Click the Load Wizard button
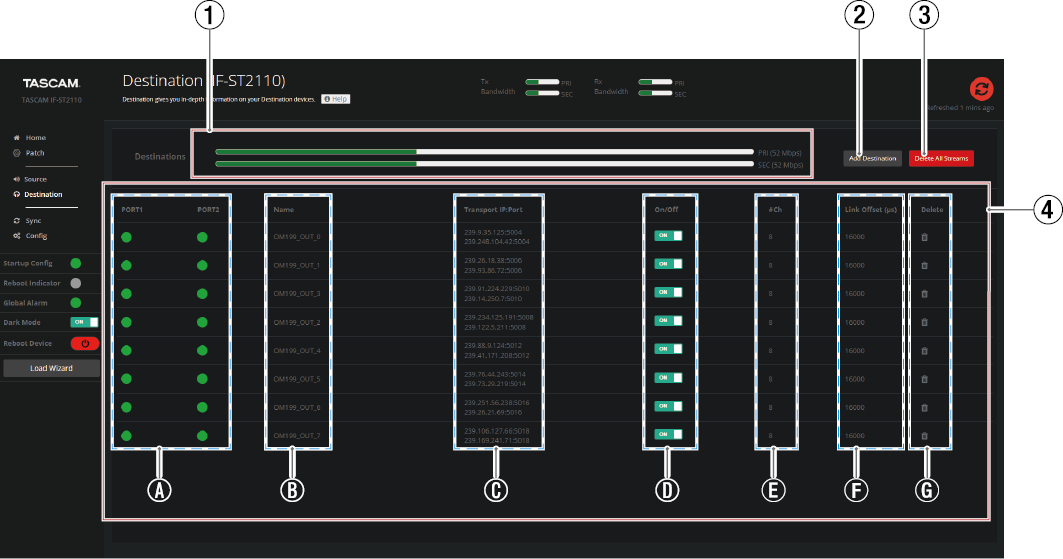The image size is (1063, 559). (52, 368)
